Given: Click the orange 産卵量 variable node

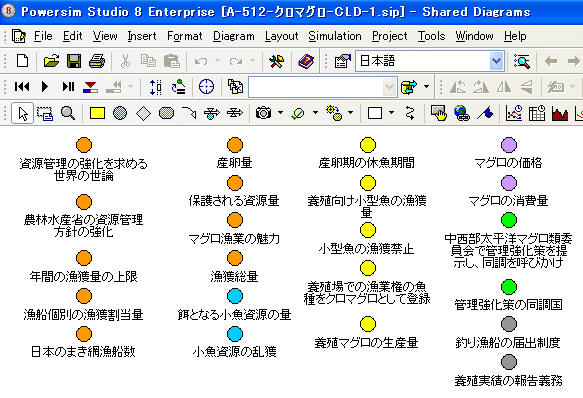Looking at the screenshot, I should click(235, 145).
